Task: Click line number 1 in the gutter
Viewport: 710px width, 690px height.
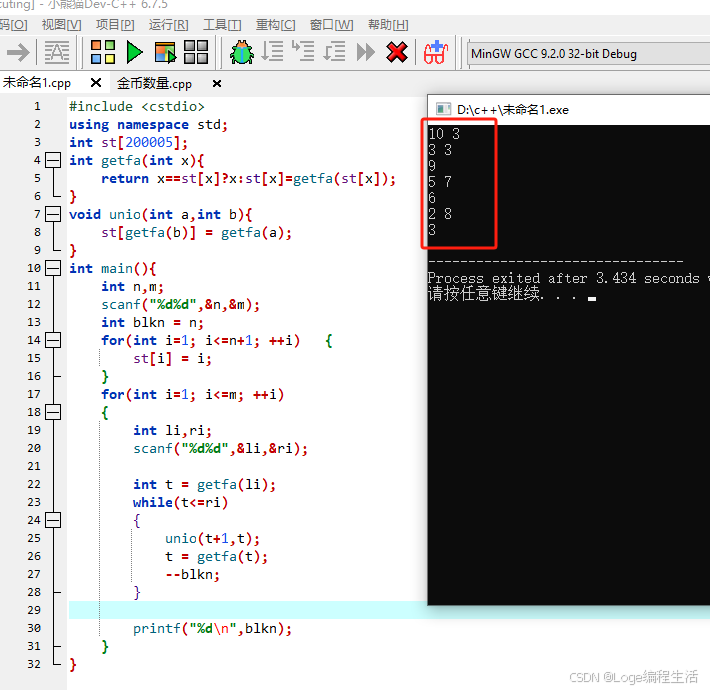Action: tap(37, 106)
